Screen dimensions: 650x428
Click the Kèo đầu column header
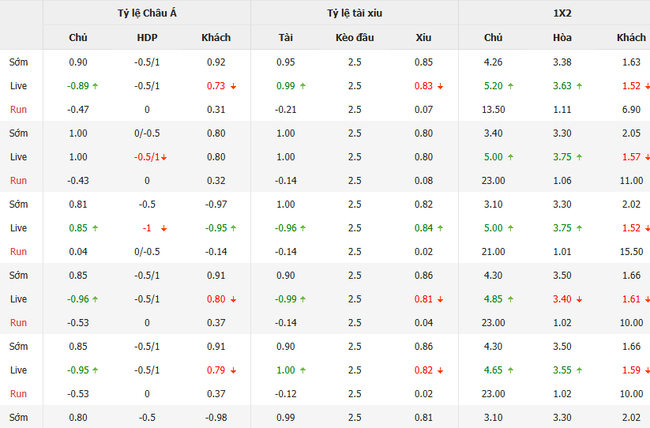(x=354, y=38)
